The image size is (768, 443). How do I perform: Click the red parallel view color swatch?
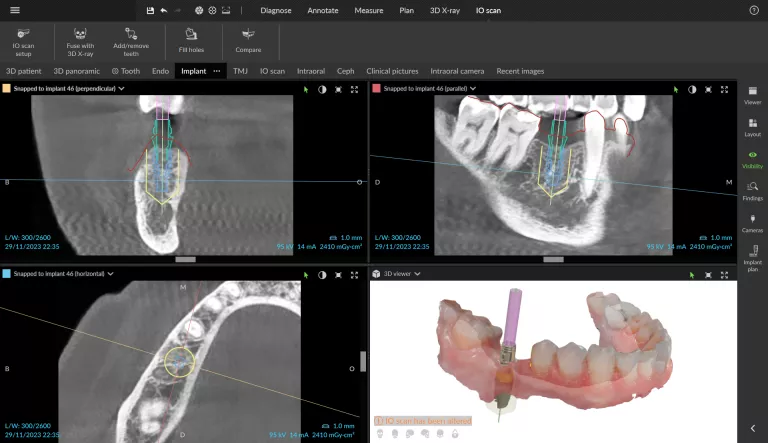pyautogui.click(x=376, y=89)
